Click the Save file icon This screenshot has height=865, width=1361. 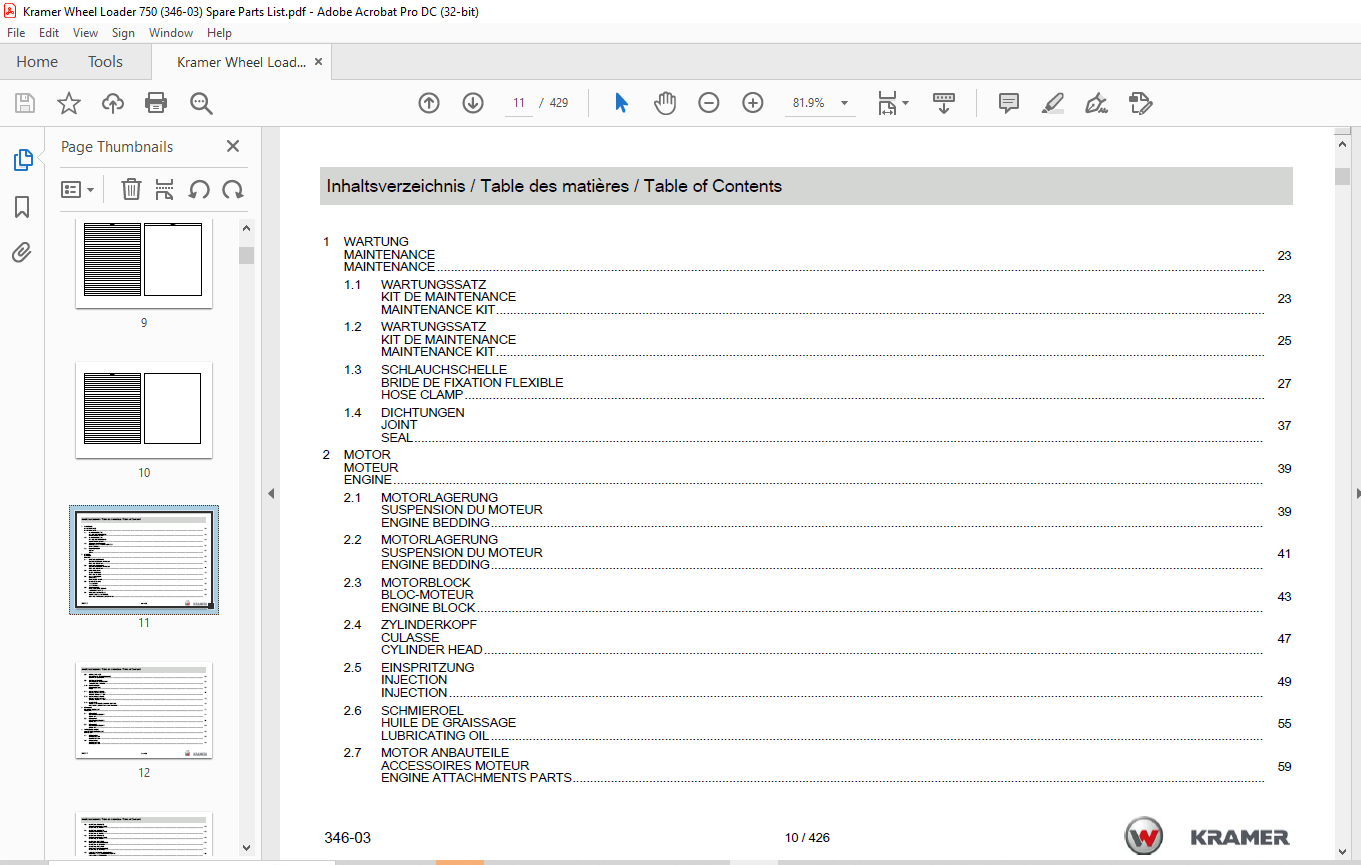(25, 103)
